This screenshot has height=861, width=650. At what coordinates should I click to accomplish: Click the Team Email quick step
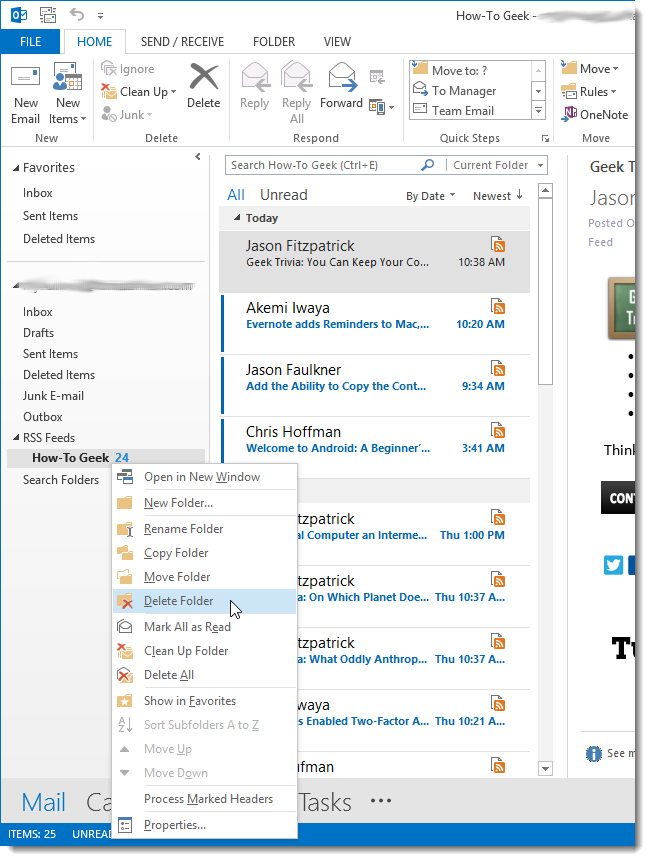click(471, 110)
